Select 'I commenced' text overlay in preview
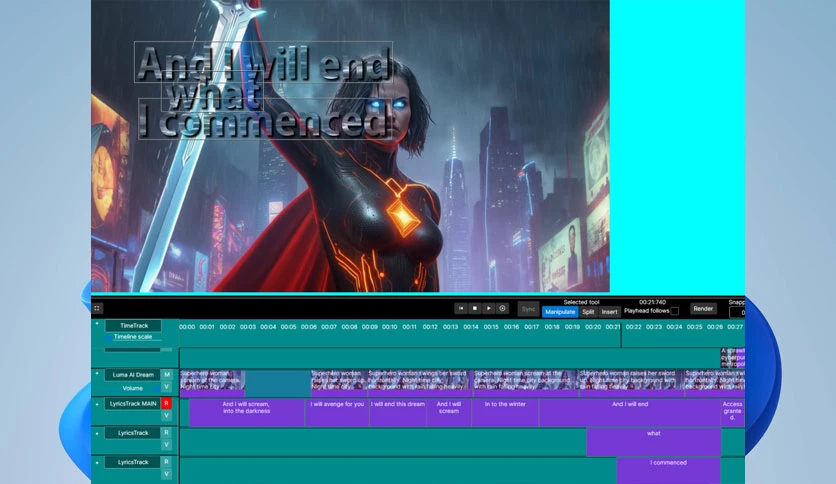Viewport: 836px width, 484px height. coord(264,120)
